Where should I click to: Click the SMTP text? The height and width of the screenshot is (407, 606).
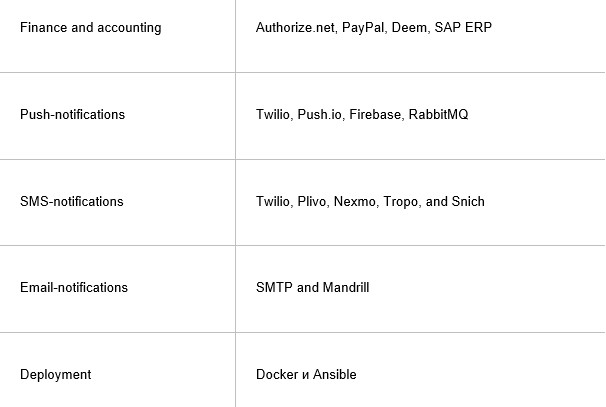tap(274, 288)
